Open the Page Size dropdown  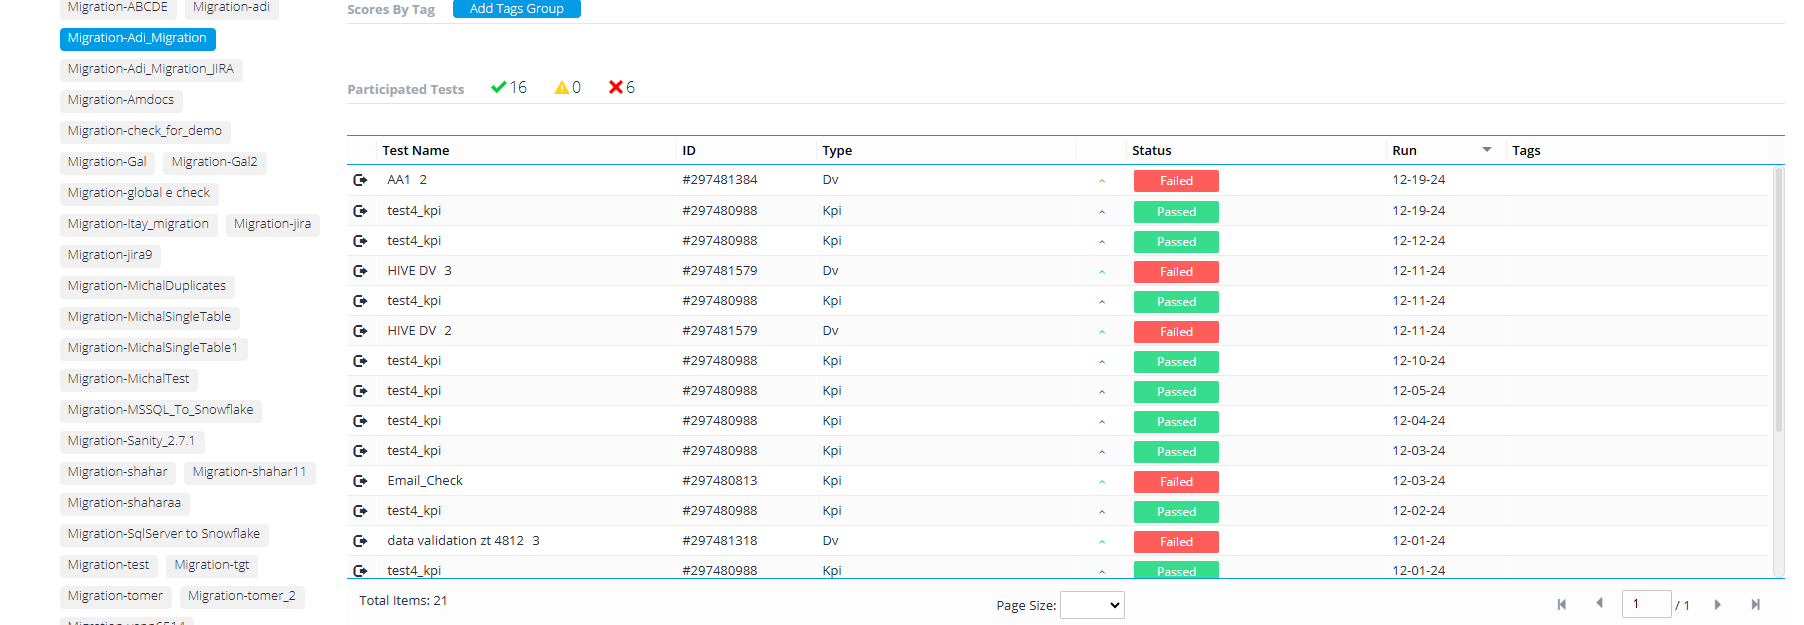(1092, 605)
